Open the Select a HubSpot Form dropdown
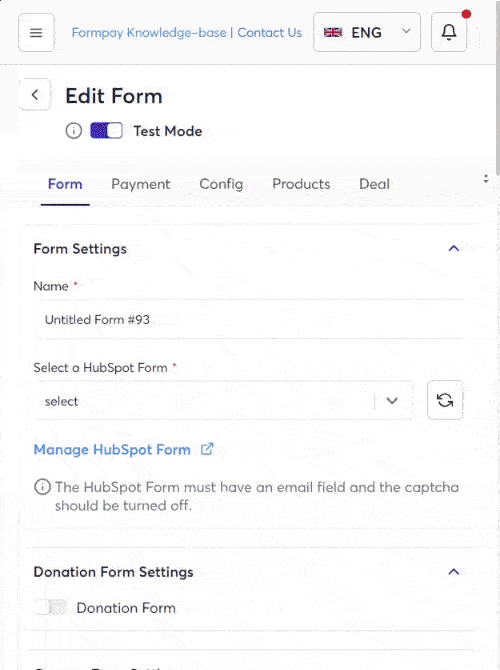Image resolution: width=500 pixels, height=670 pixels. pyautogui.click(x=224, y=401)
